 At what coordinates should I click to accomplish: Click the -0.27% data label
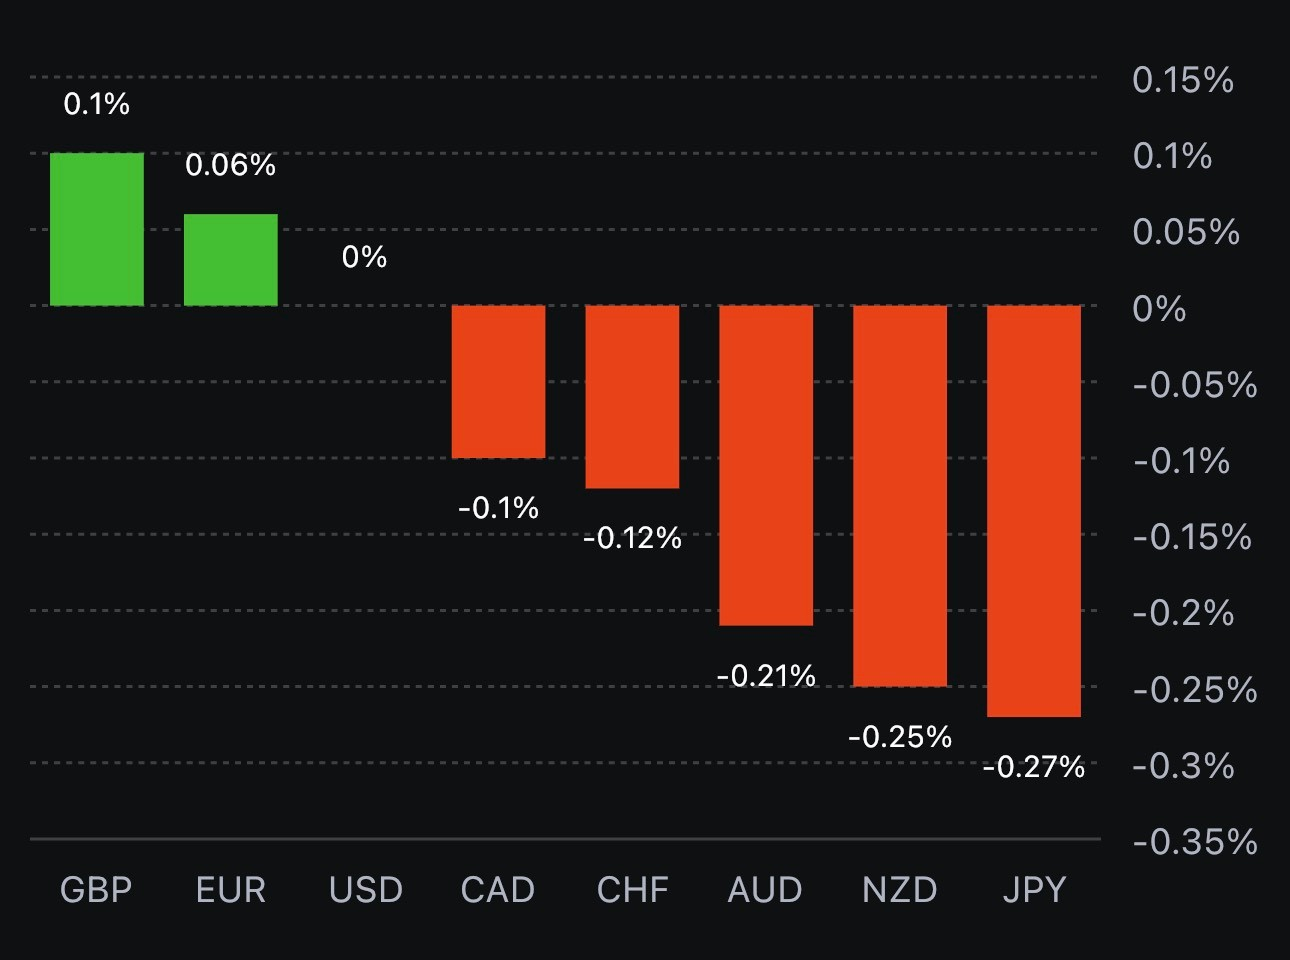[x=1034, y=767]
